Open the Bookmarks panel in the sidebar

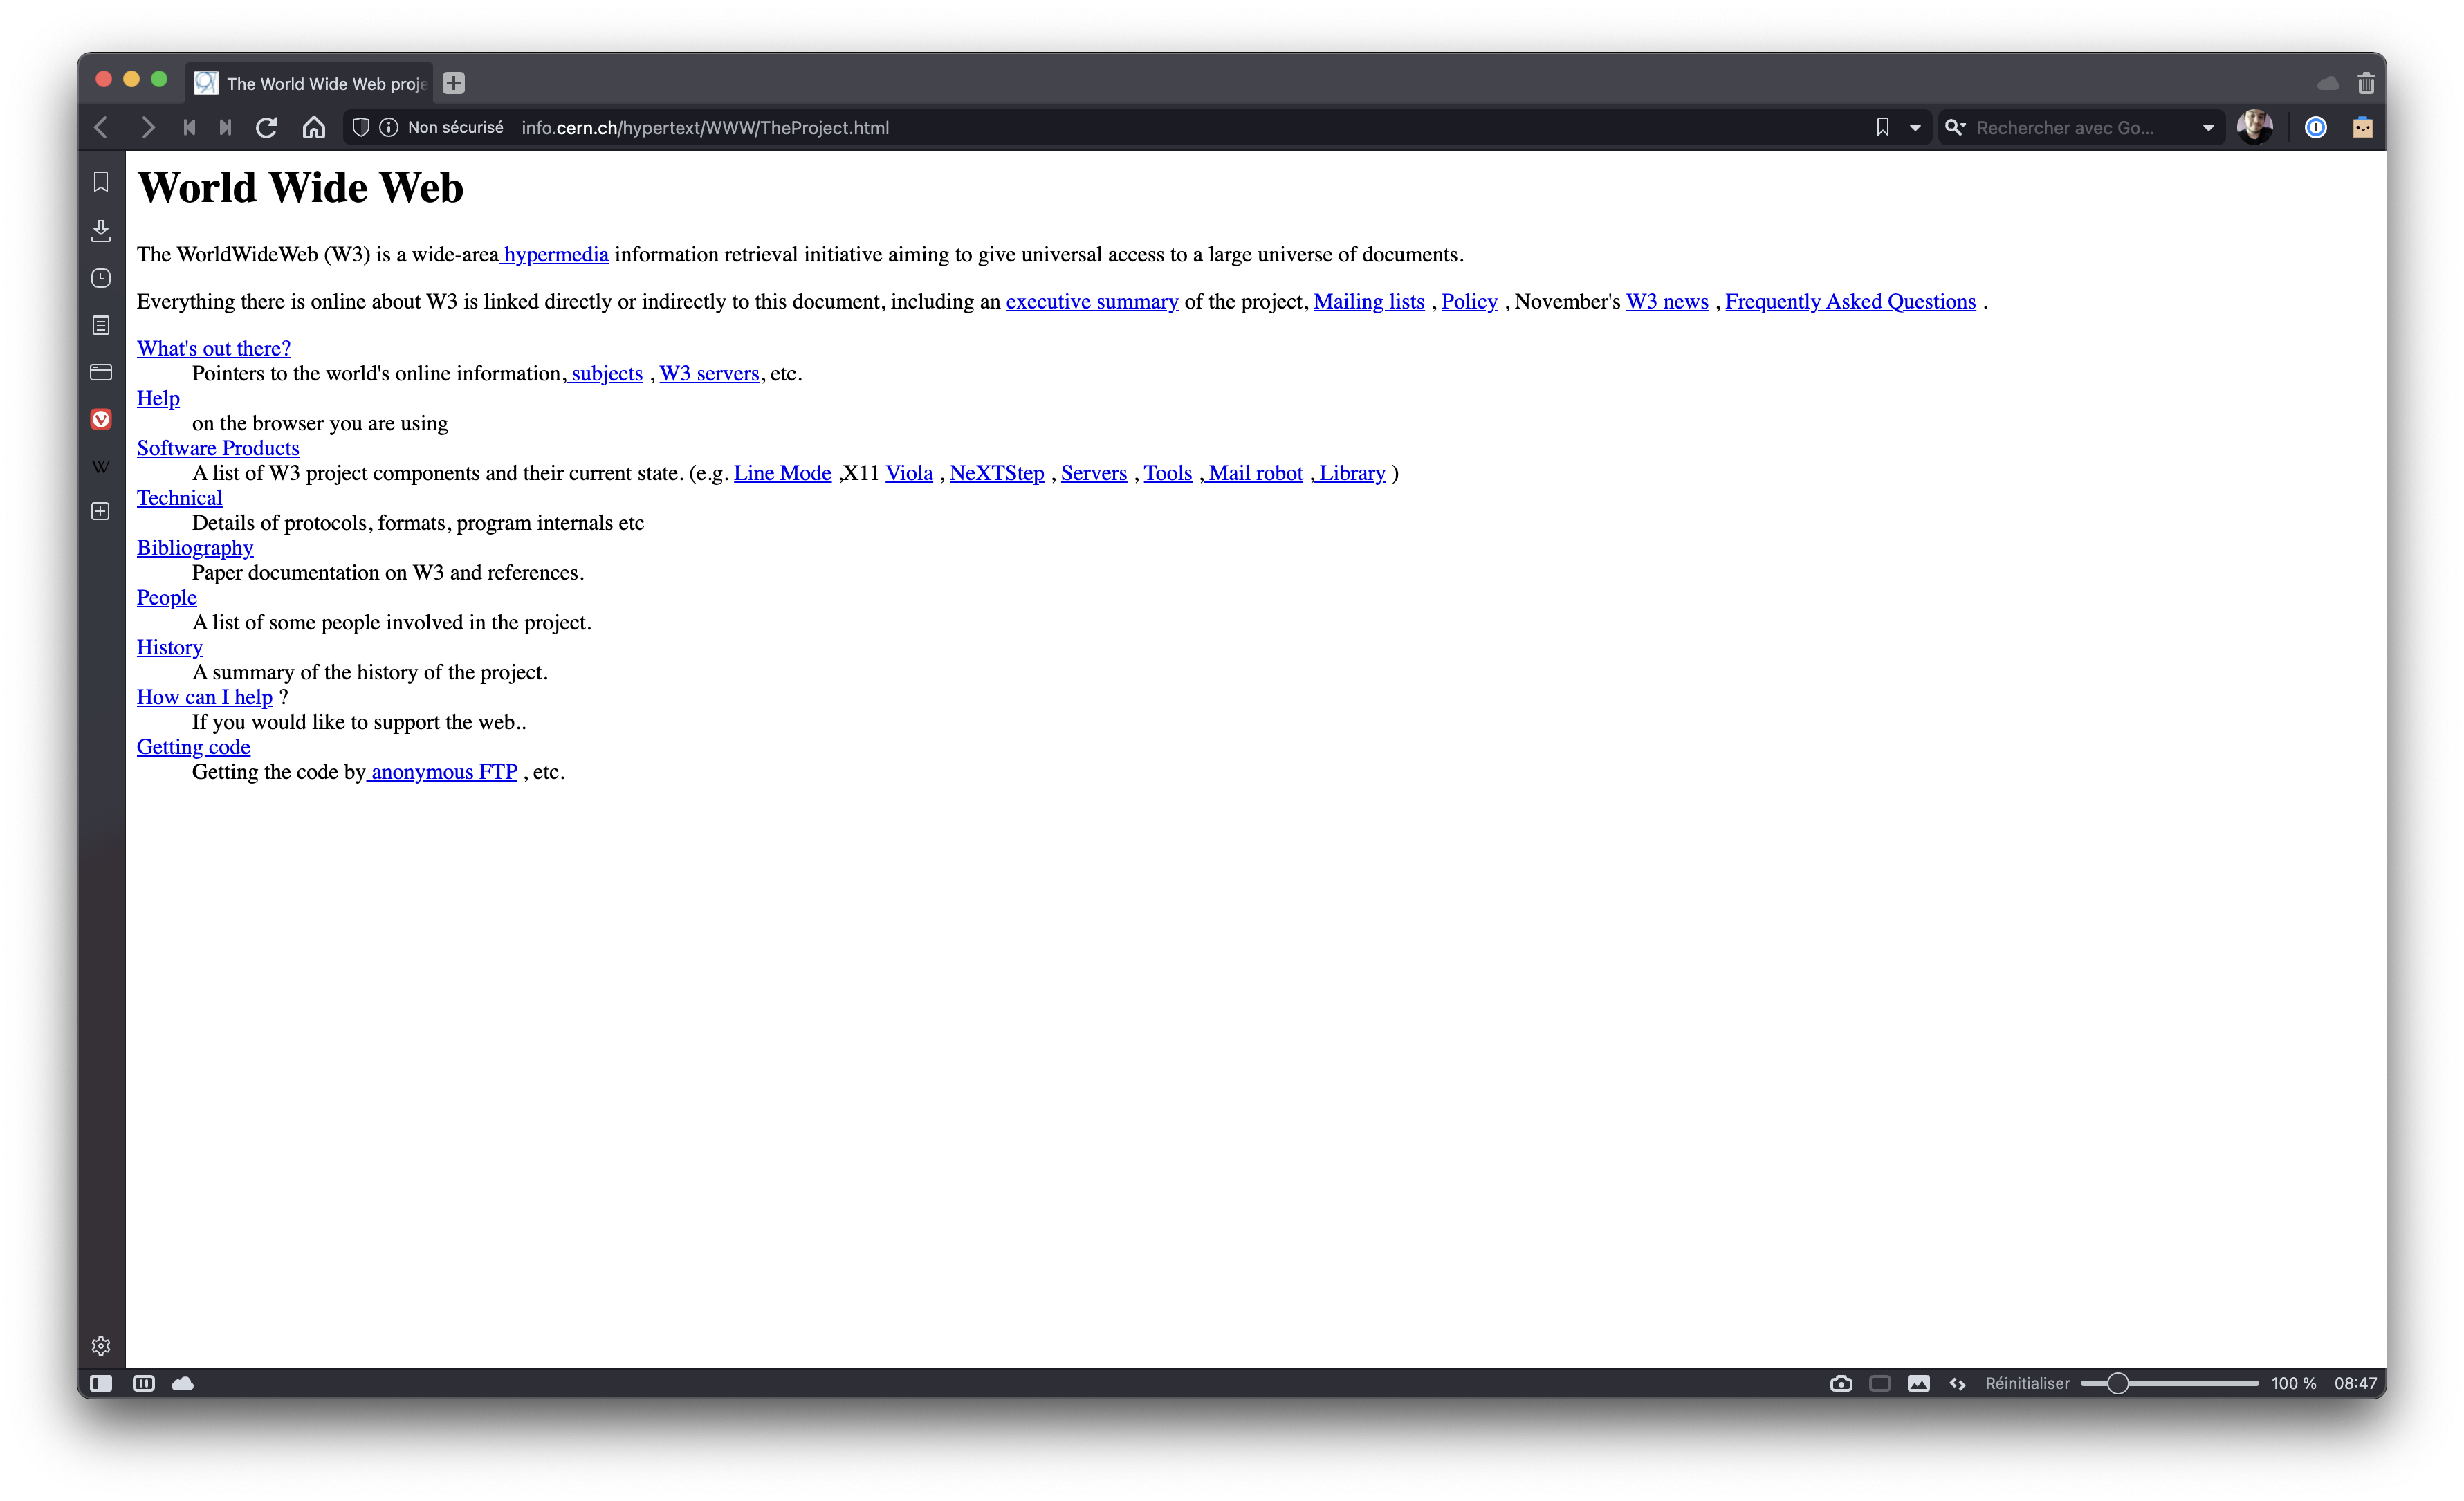pos(101,182)
